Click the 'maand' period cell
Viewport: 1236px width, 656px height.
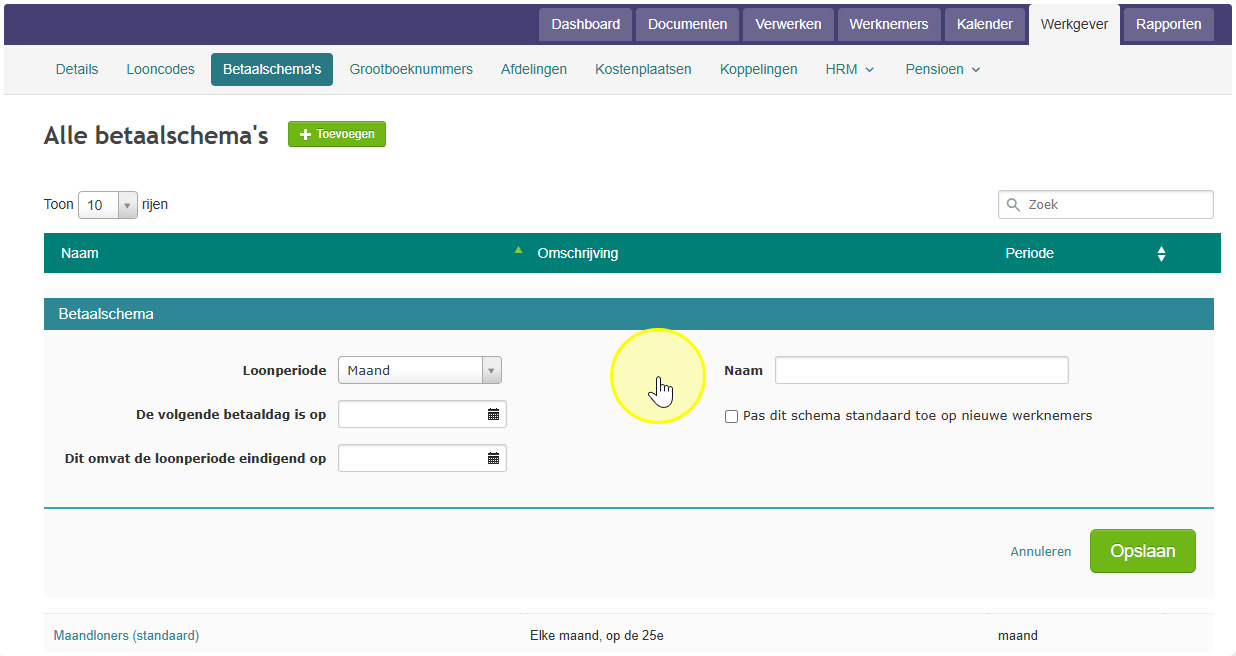point(1018,635)
